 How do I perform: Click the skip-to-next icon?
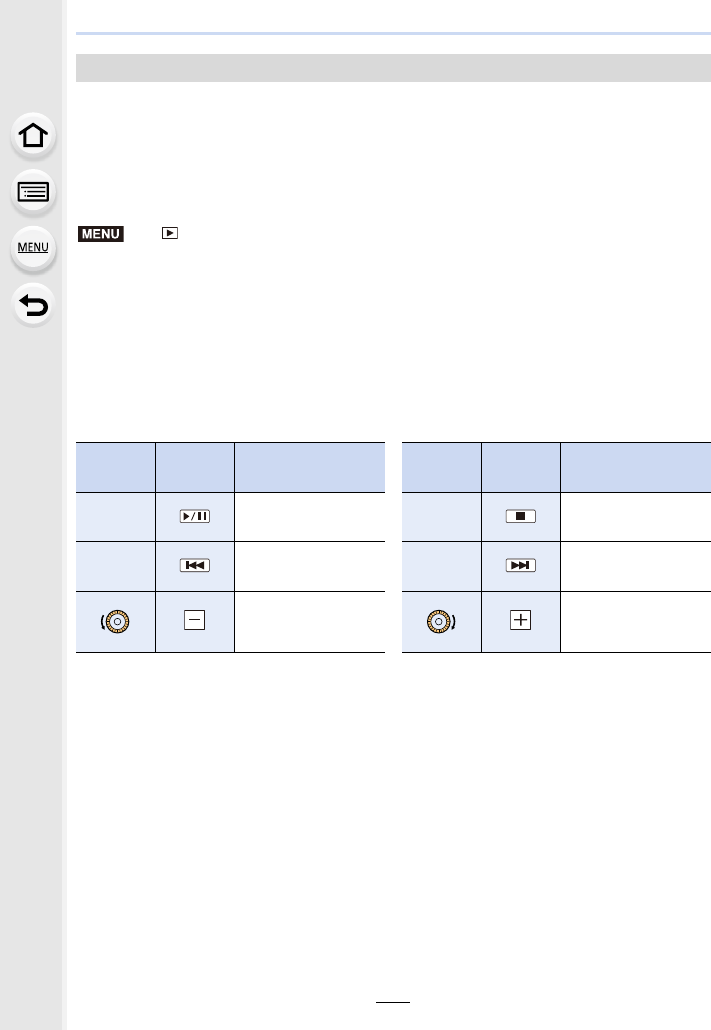pyautogui.click(x=520, y=566)
